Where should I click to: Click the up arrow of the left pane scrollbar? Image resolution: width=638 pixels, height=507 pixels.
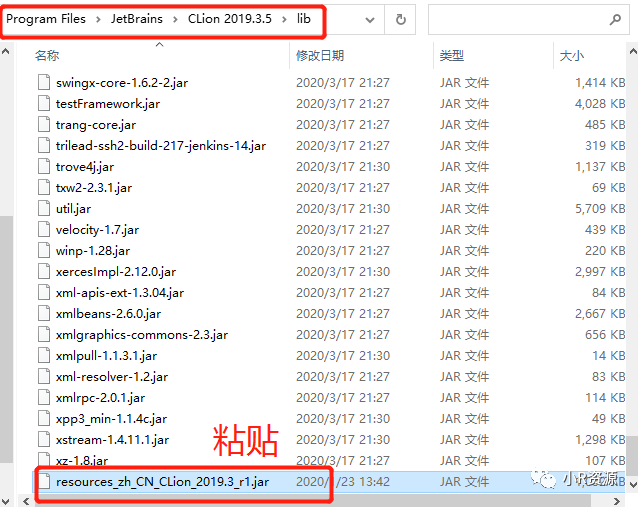pyautogui.click(x=6, y=51)
